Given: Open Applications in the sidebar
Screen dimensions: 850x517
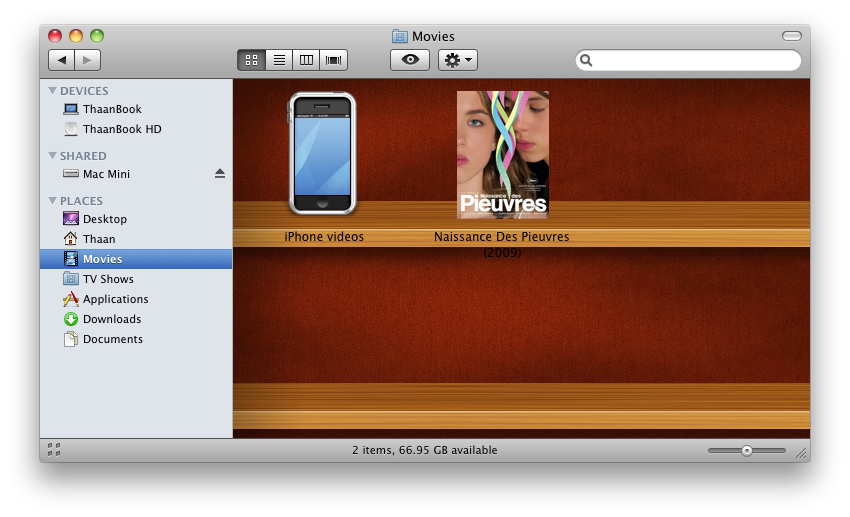Looking at the screenshot, I should click(136, 299).
